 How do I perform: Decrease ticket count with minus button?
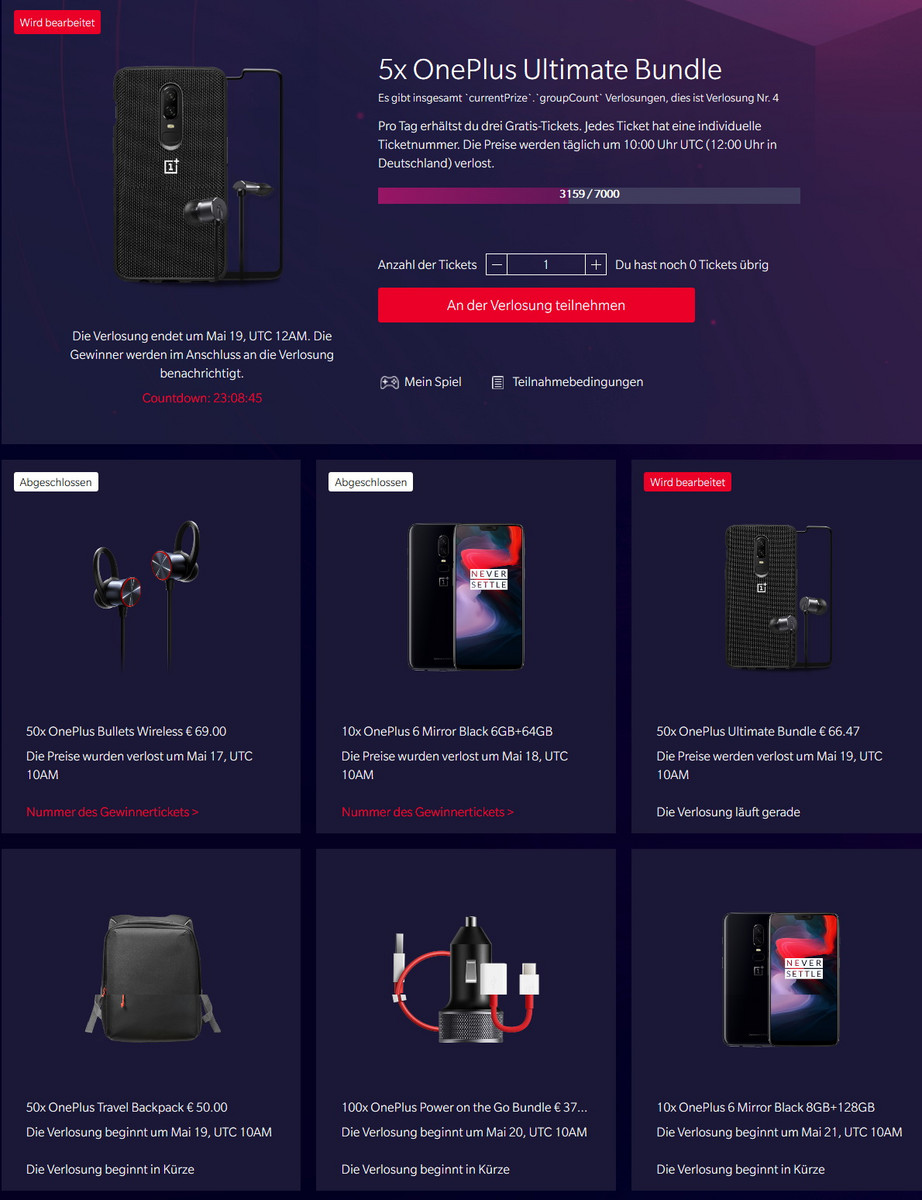click(x=497, y=265)
